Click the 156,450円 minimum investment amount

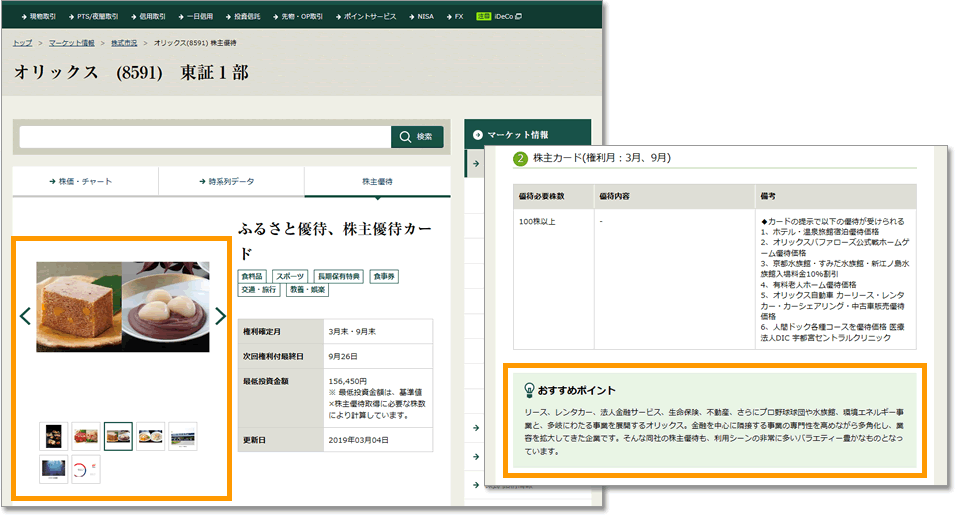348,381
